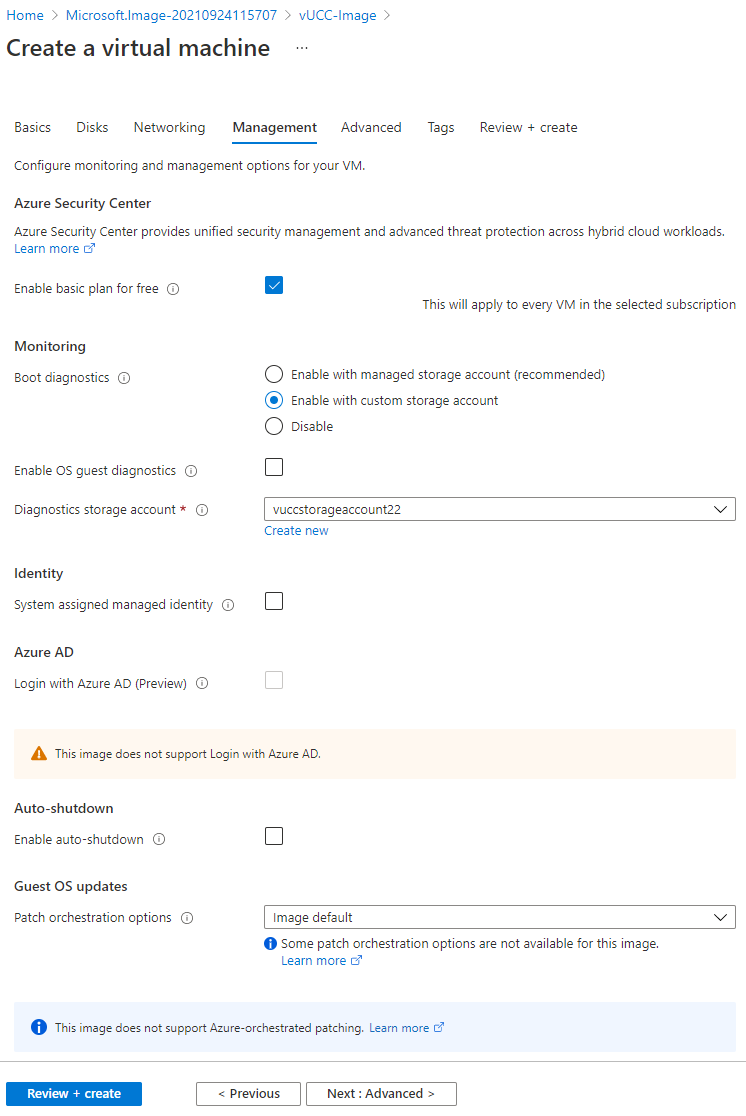Viewport: 746px width, 1116px height.
Task: Select the Disable boot diagnostics option
Action: click(x=274, y=426)
